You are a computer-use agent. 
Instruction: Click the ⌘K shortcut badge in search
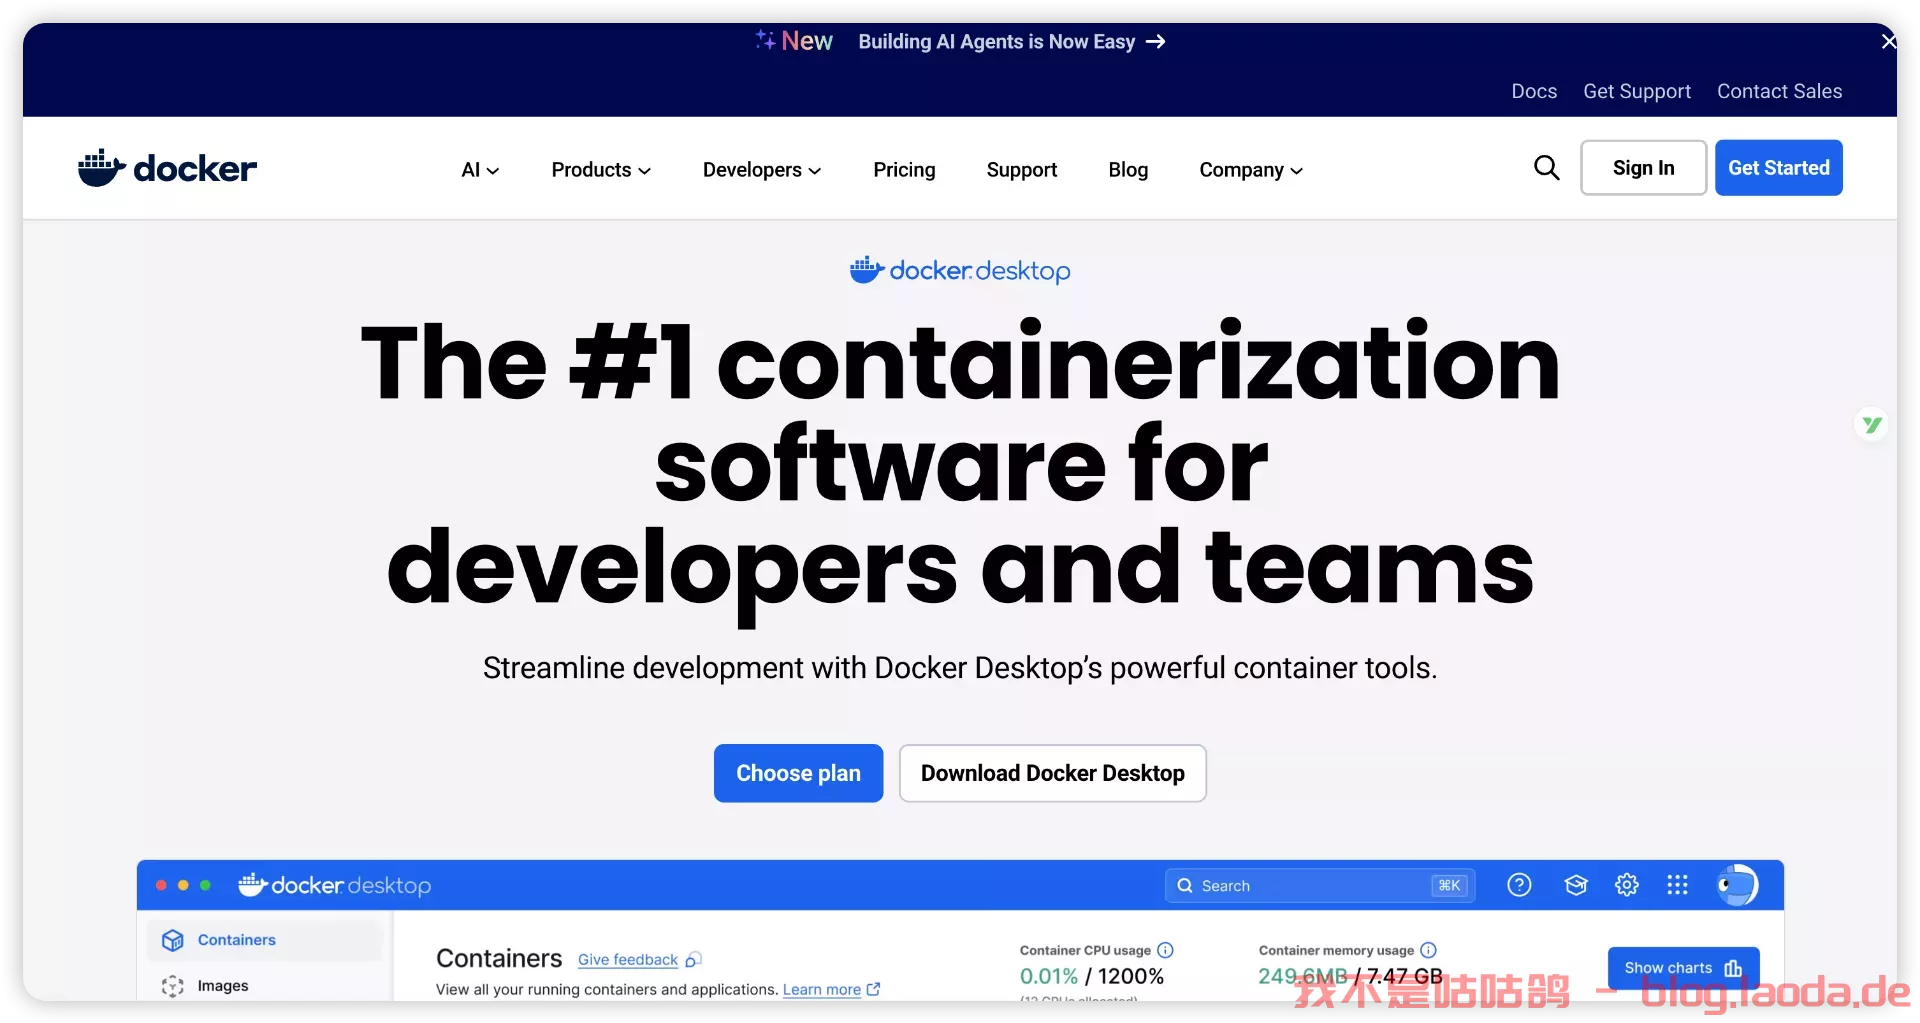[x=1449, y=885]
